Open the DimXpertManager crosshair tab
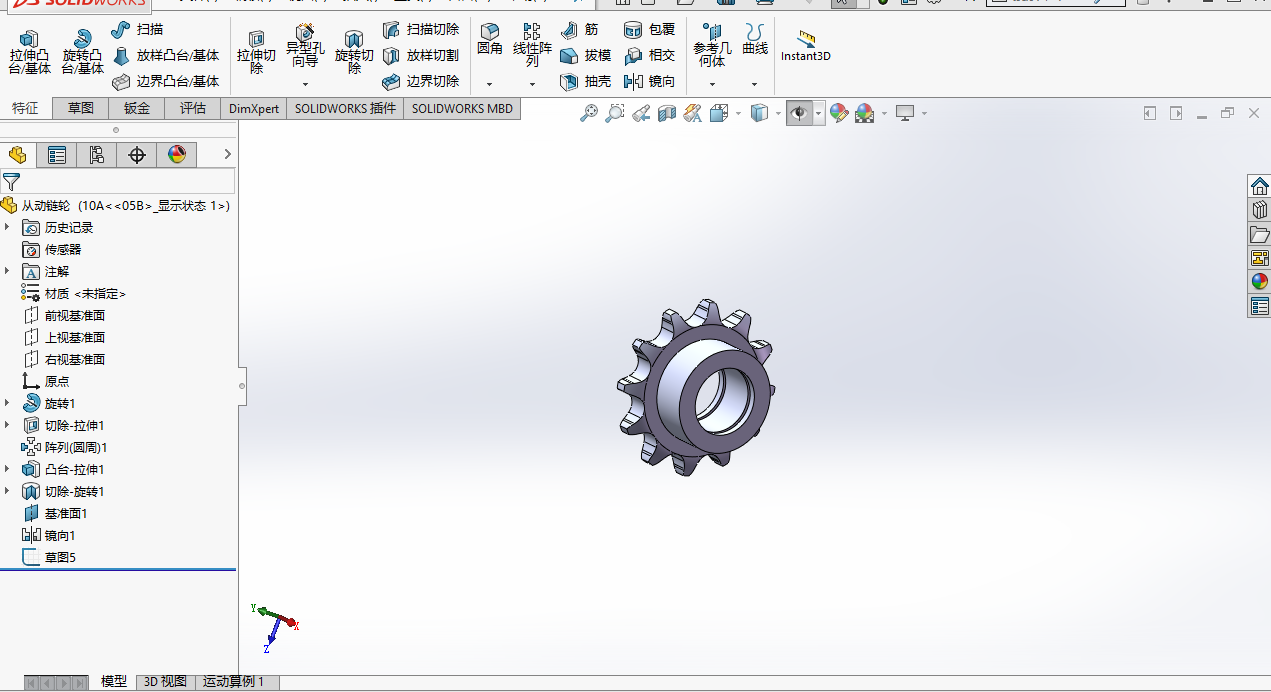 (x=137, y=155)
